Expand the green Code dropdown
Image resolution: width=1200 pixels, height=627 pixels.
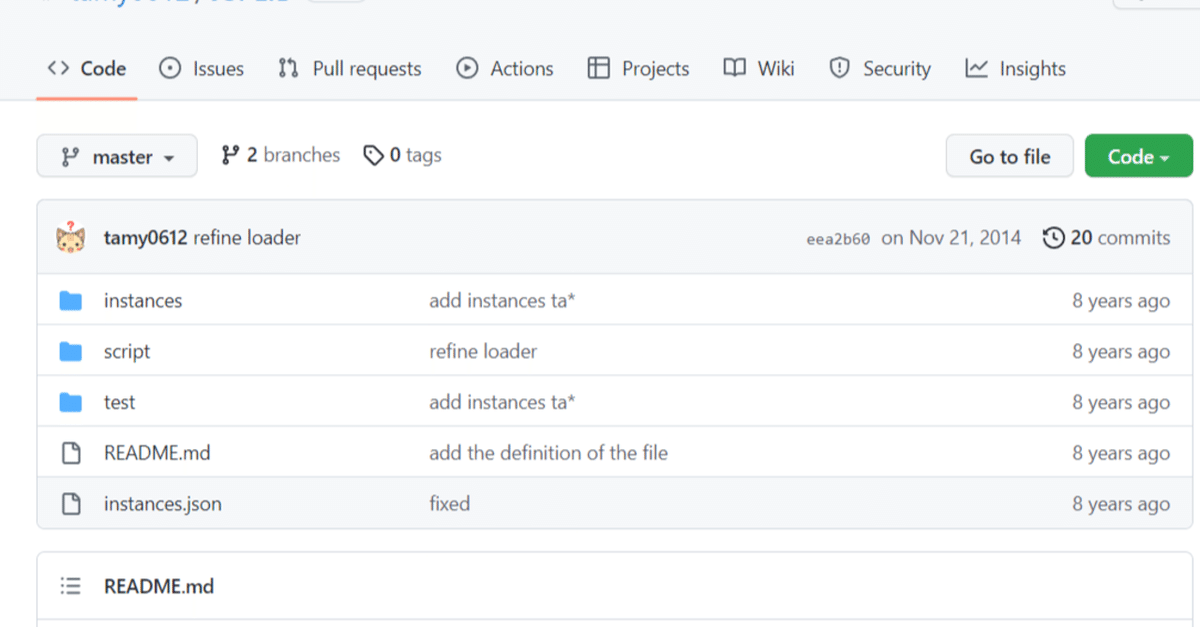click(1138, 157)
